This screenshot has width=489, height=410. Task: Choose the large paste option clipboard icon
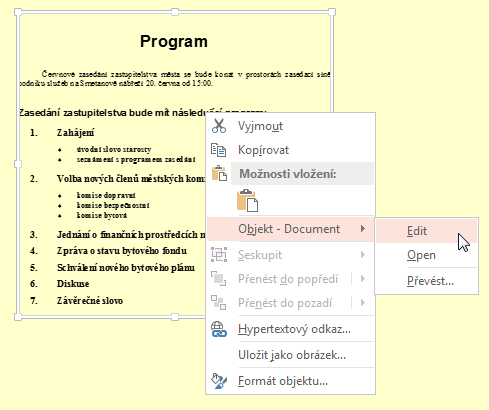(x=247, y=200)
